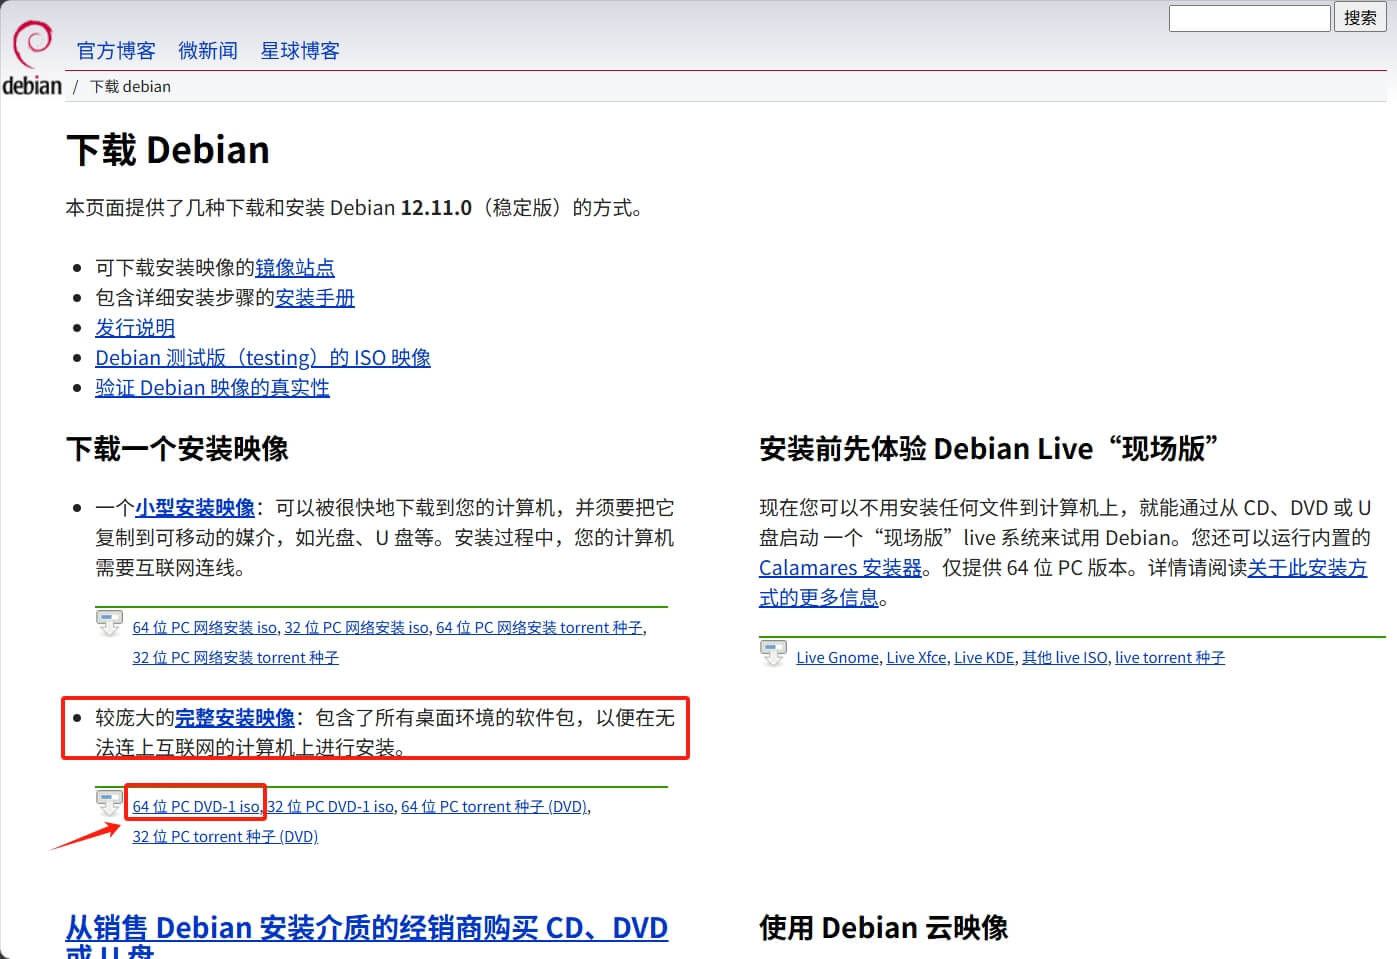Download the Live Gnome image
This screenshot has height=959, width=1397.
(x=838, y=658)
